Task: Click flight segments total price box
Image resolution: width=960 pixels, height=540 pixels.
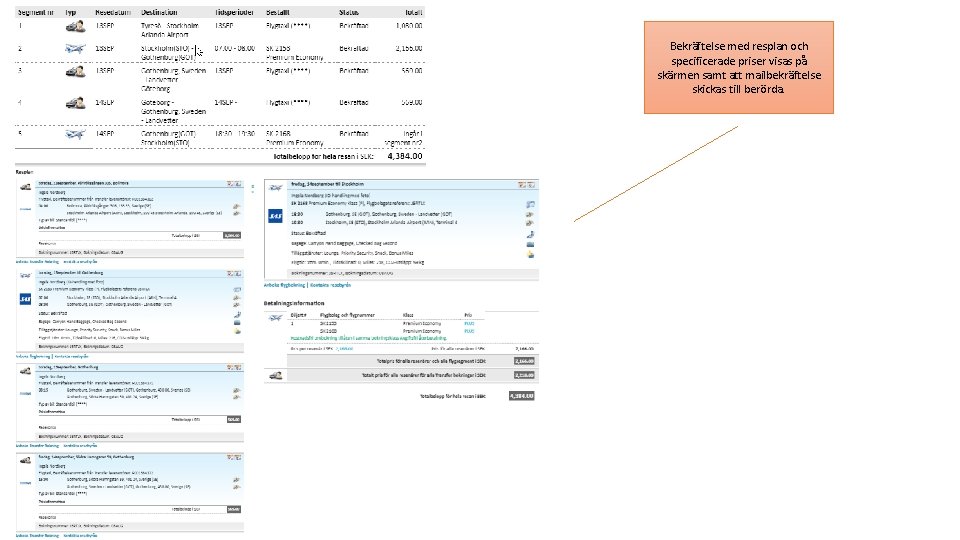Action: (524, 361)
